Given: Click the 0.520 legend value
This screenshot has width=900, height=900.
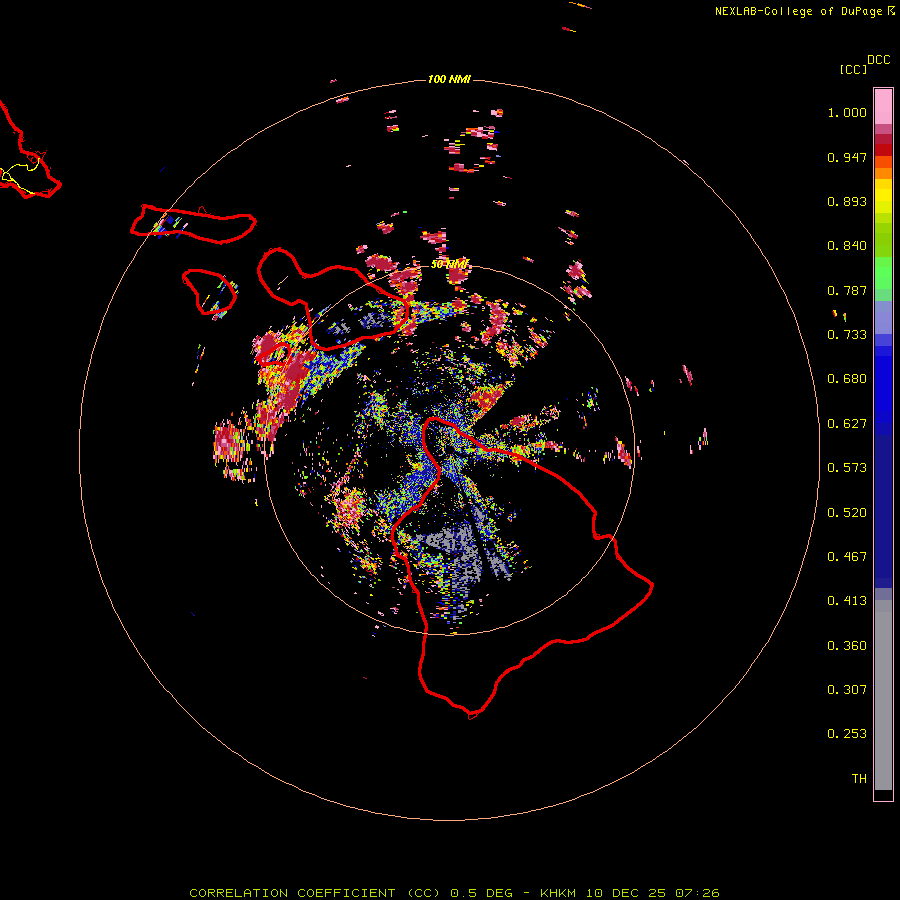Looking at the screenshot, I should (x=847, y=513).
